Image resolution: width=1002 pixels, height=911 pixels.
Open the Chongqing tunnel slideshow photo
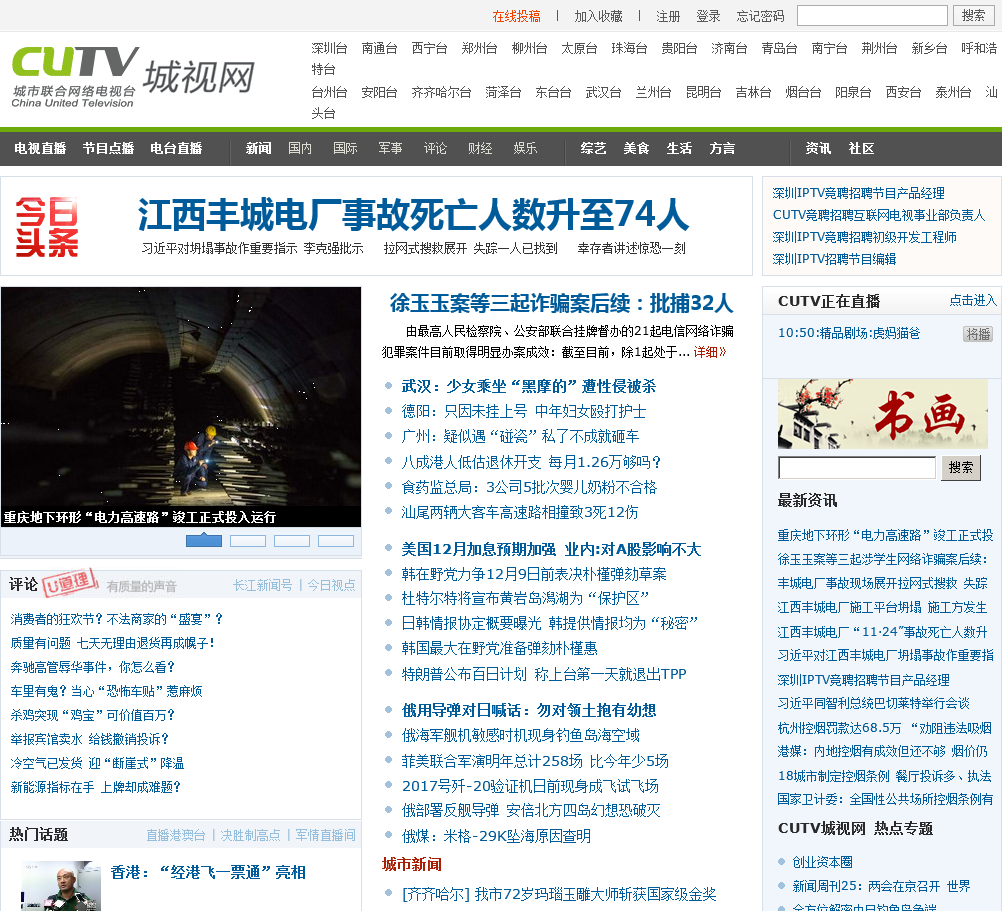pos(181,406)
